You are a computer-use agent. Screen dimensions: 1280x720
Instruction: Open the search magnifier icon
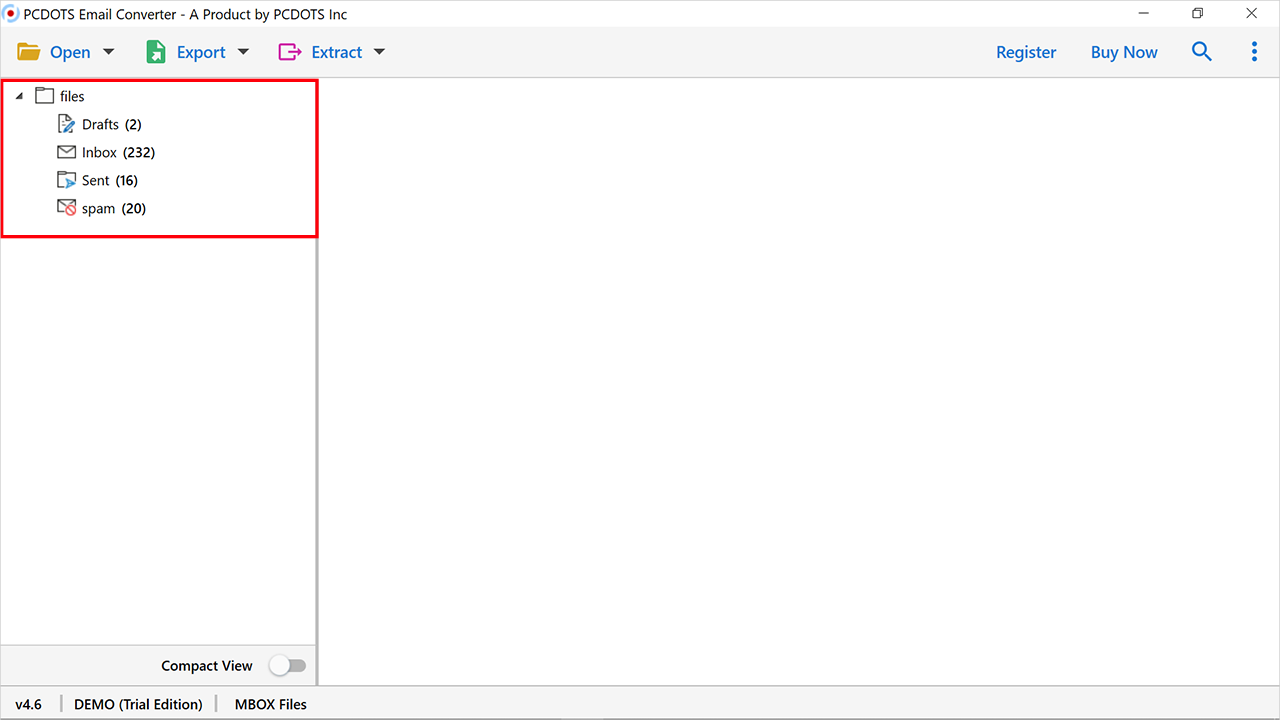pos(1202,52)
